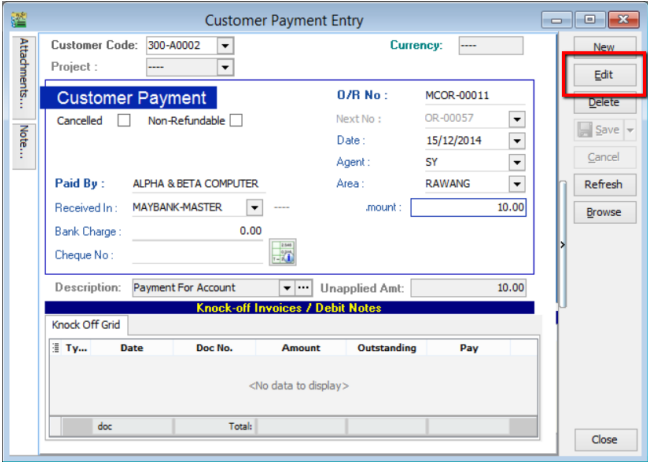
Task: Open the Attachments side tab
Action: 25,75
